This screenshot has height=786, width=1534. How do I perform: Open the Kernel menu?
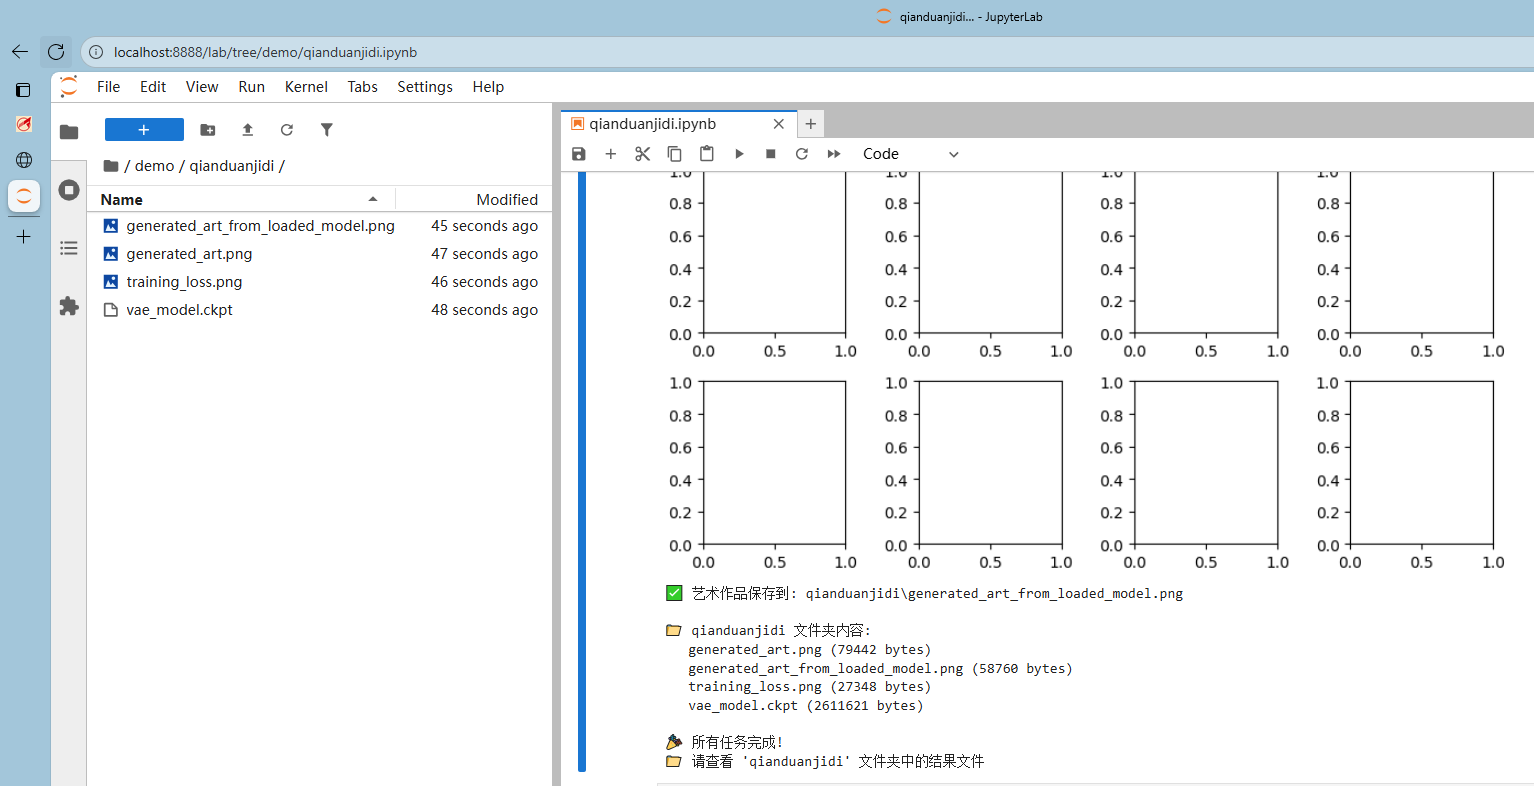[306, 87]
